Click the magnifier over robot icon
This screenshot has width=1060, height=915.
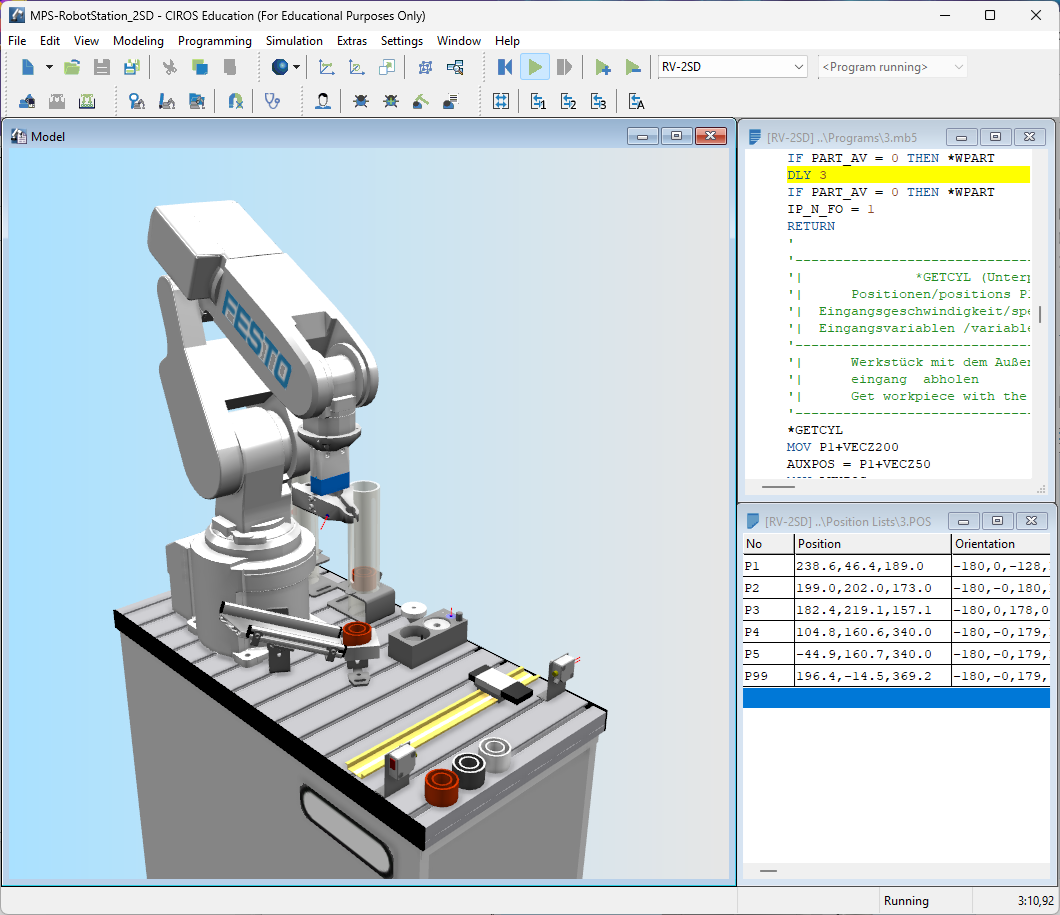137,102
